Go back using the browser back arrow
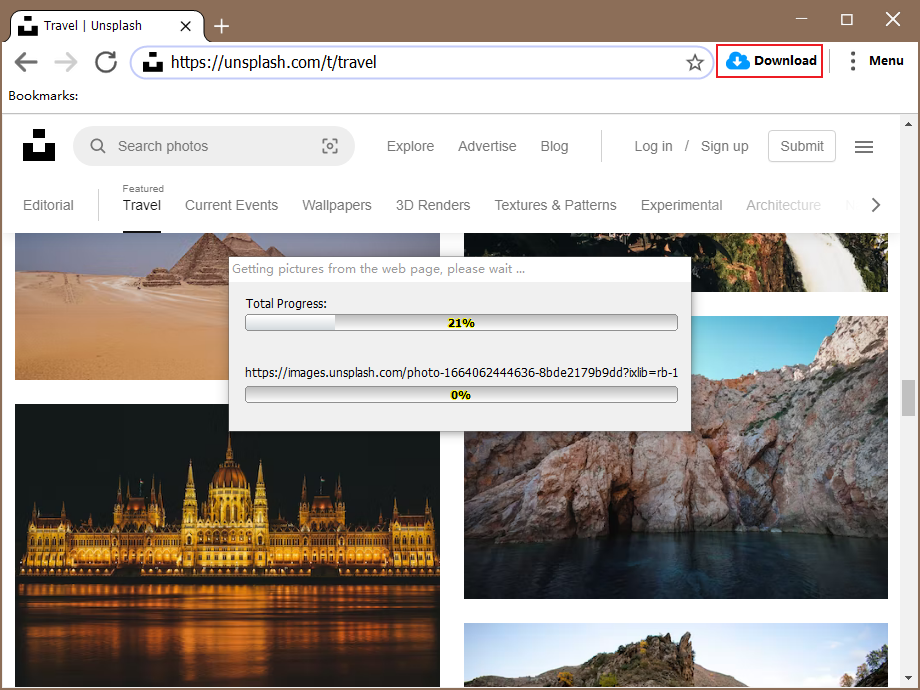The width and height of the screenshot is (920, 690). 26,62
